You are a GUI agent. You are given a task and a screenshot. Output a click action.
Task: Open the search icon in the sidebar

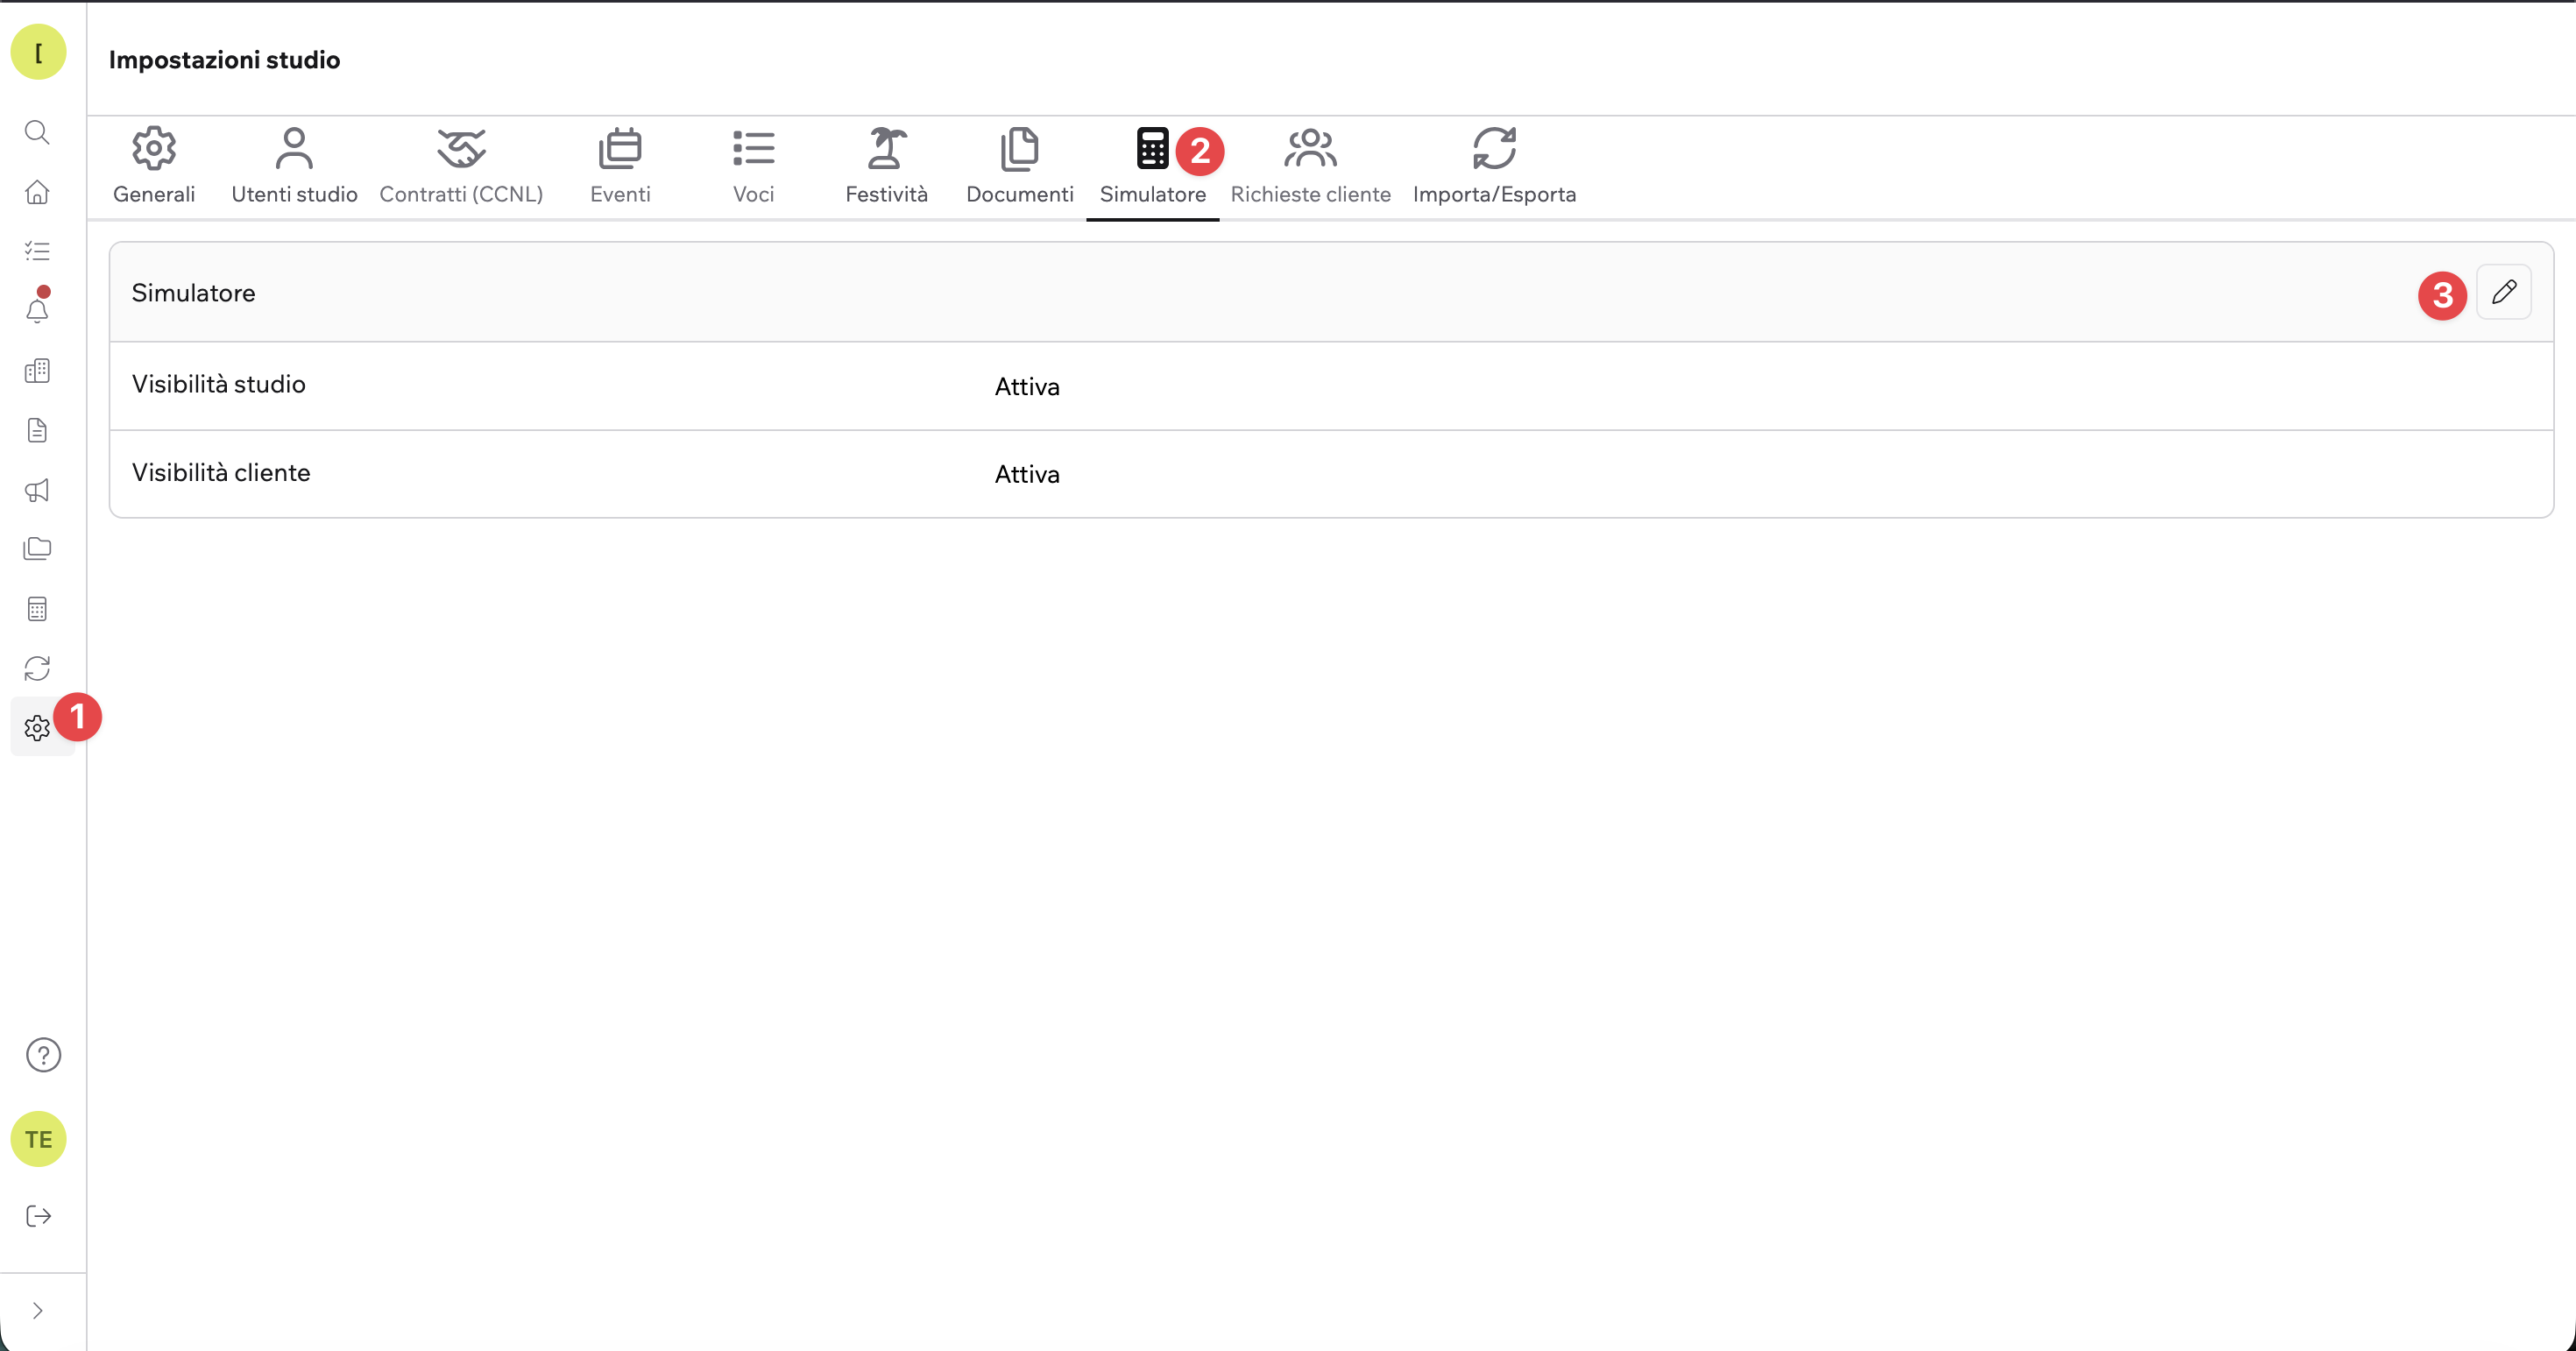tap(37, 132)
